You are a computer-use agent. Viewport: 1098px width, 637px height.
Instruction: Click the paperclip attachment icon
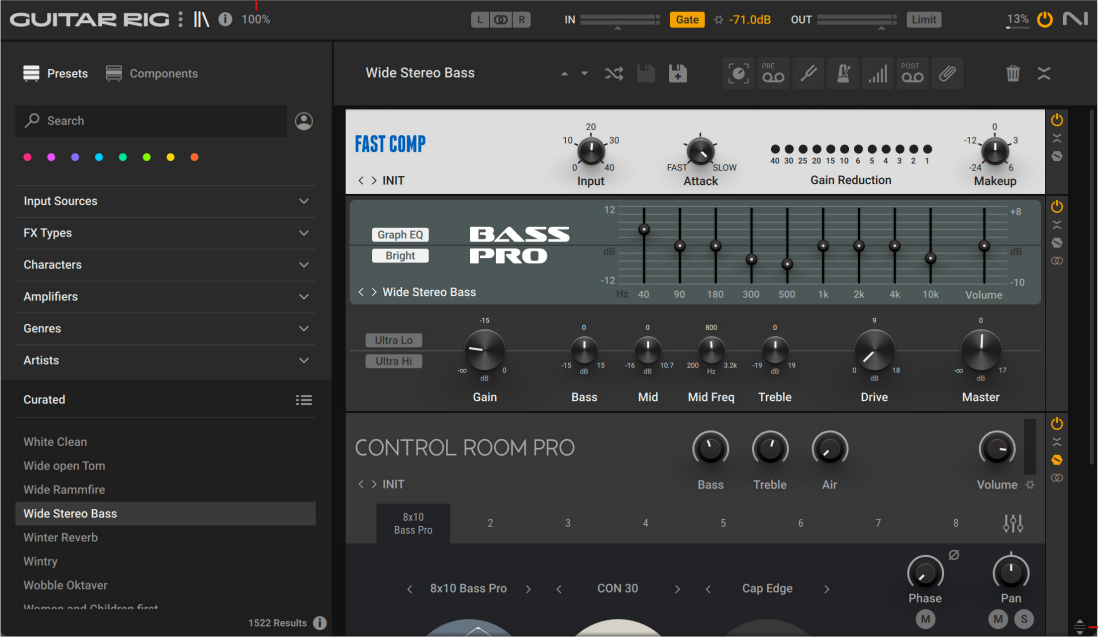(947, 74)
